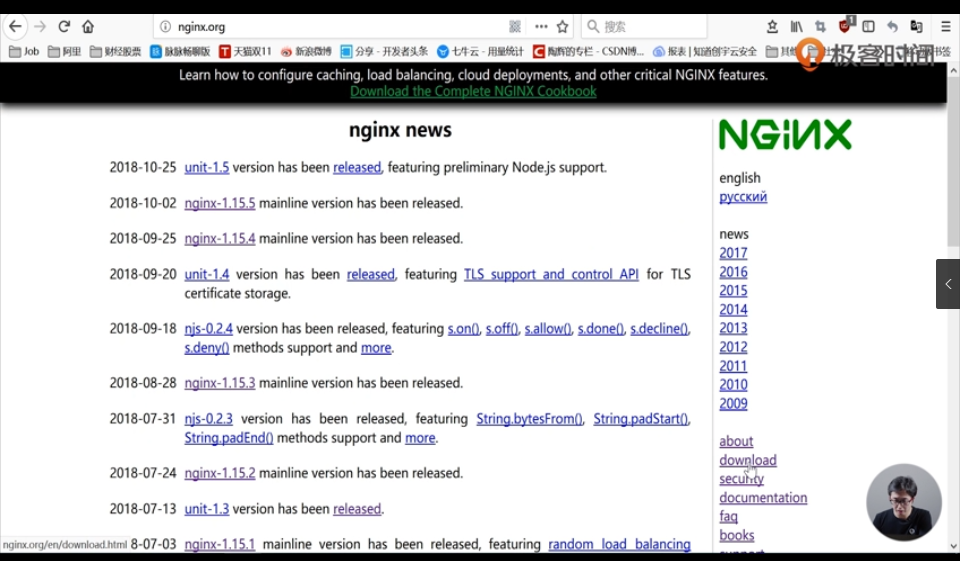Viewport: 960px width, 561px height.
Task: Open 报表 | 知道创宇云安全 bookmark
Action: point(705,51)
